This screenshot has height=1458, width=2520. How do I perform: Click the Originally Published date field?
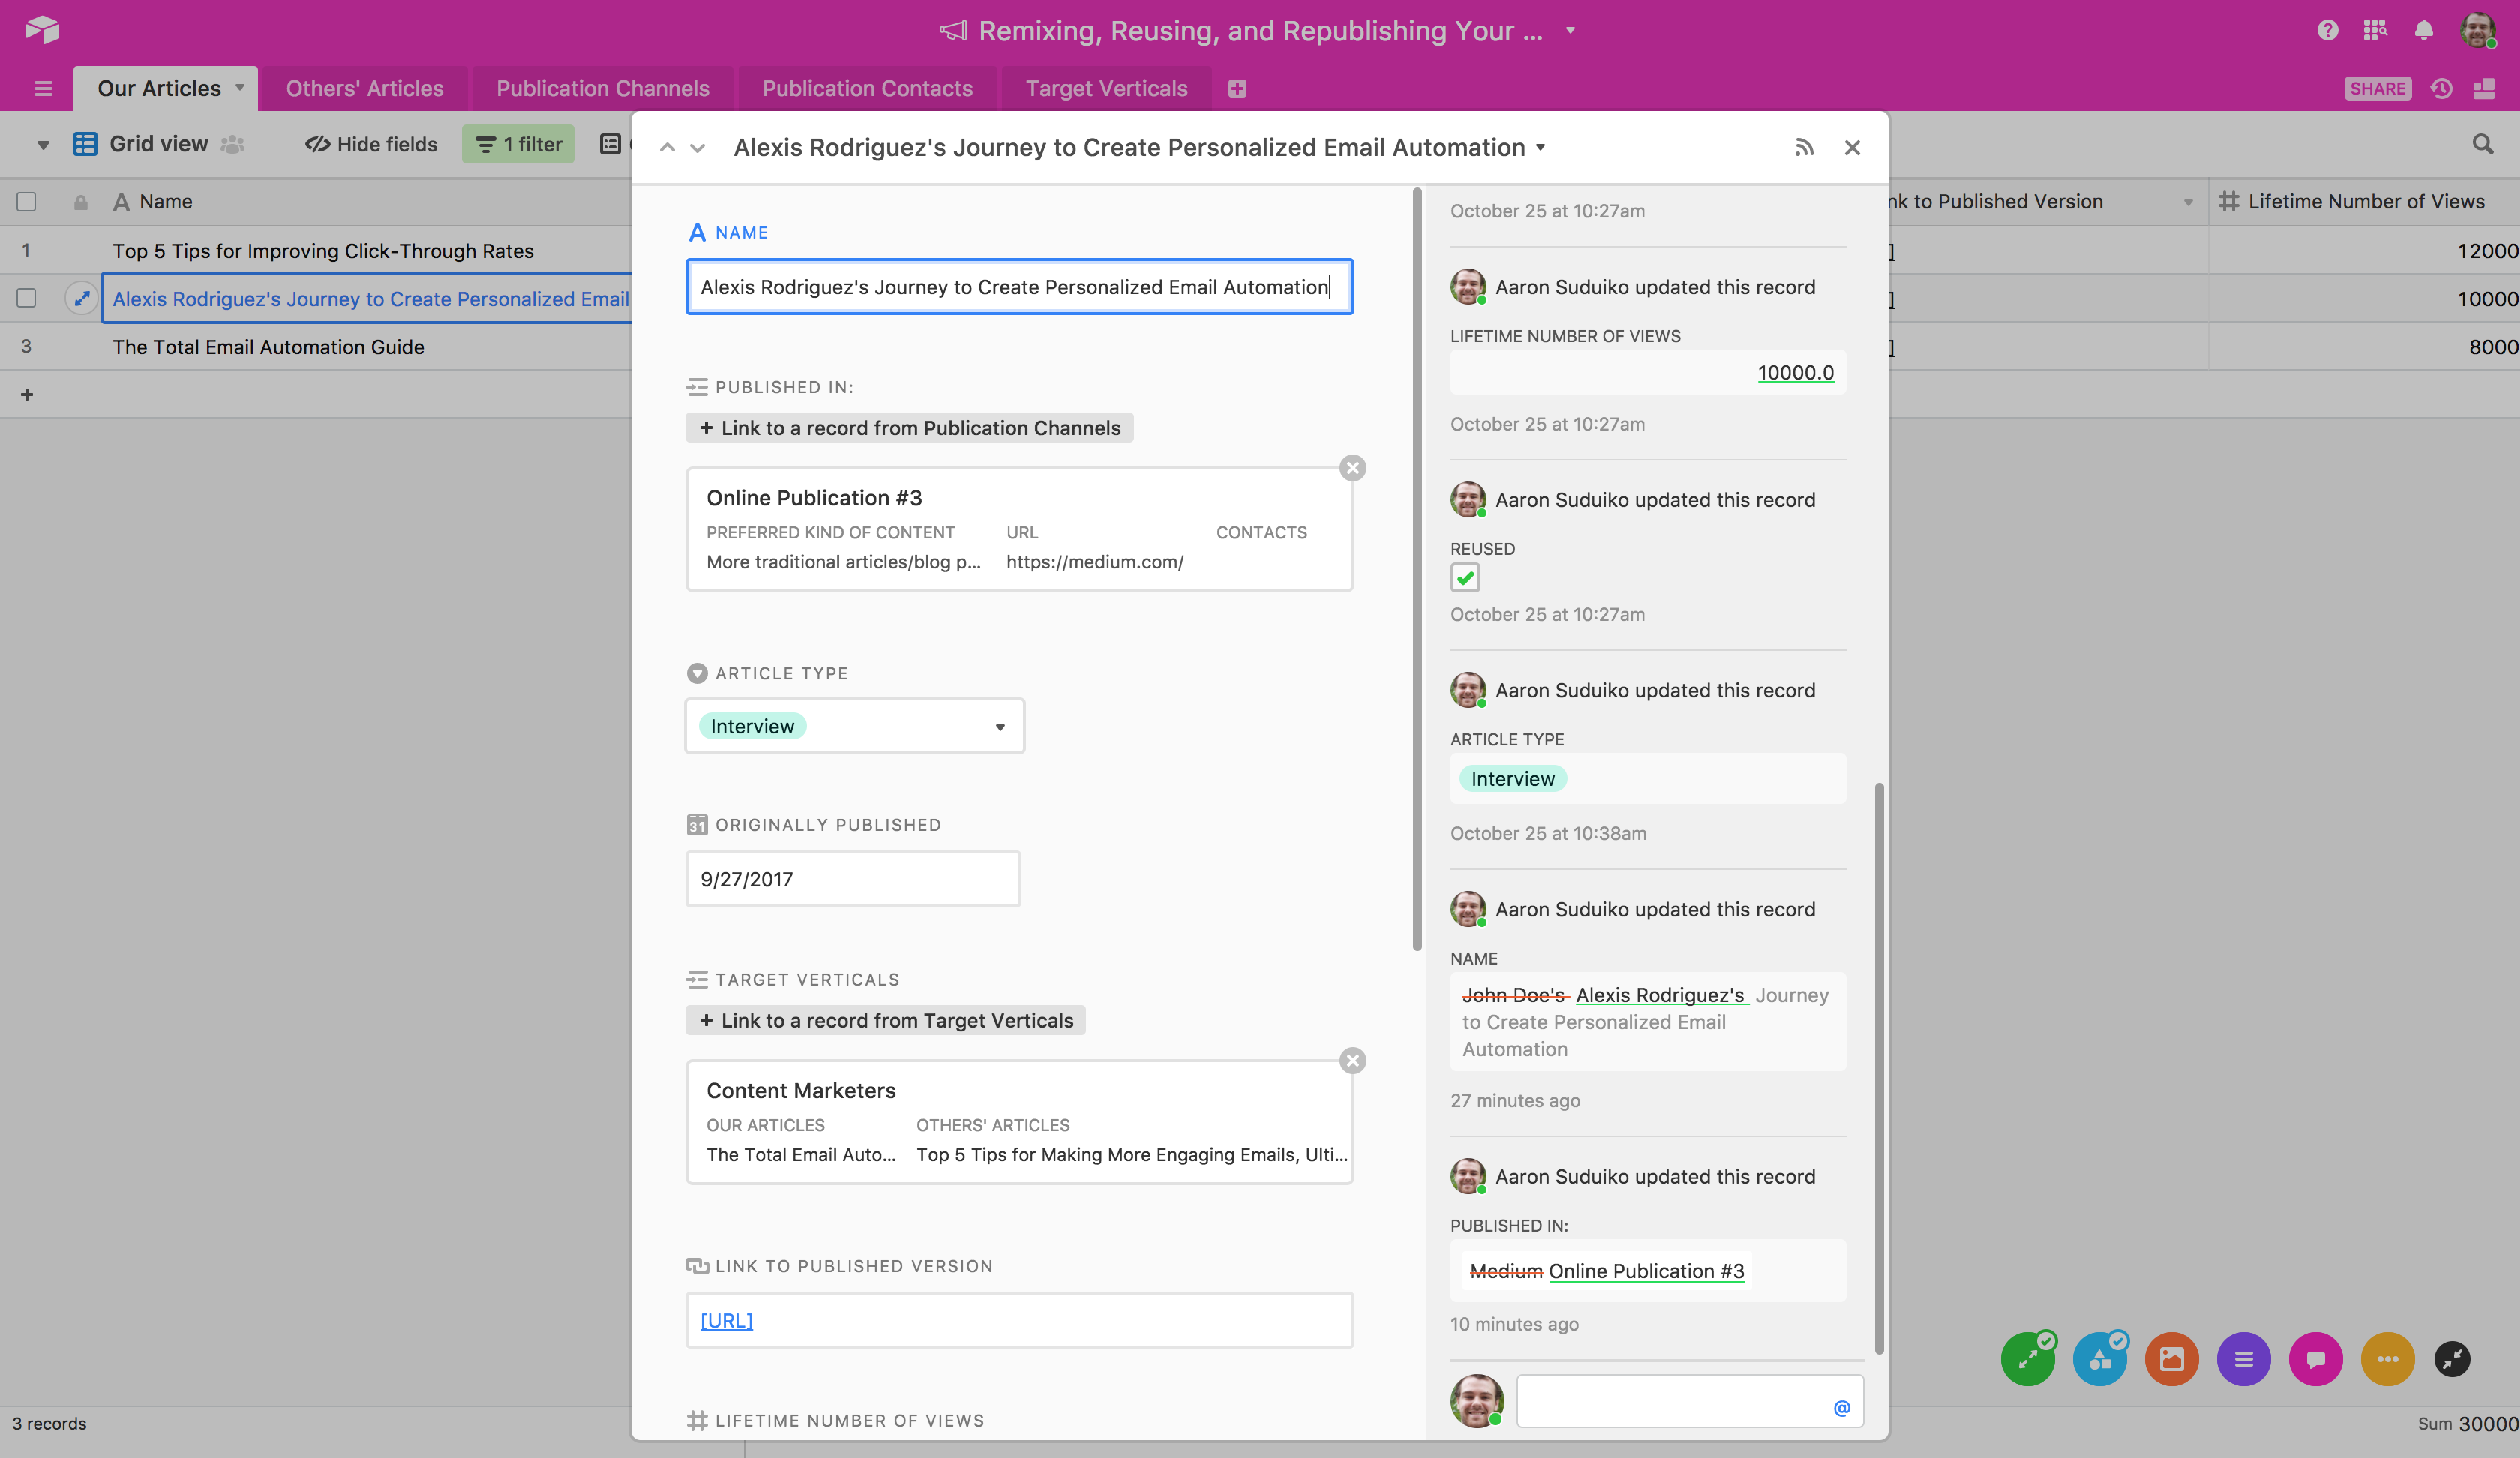click(853, 879)
